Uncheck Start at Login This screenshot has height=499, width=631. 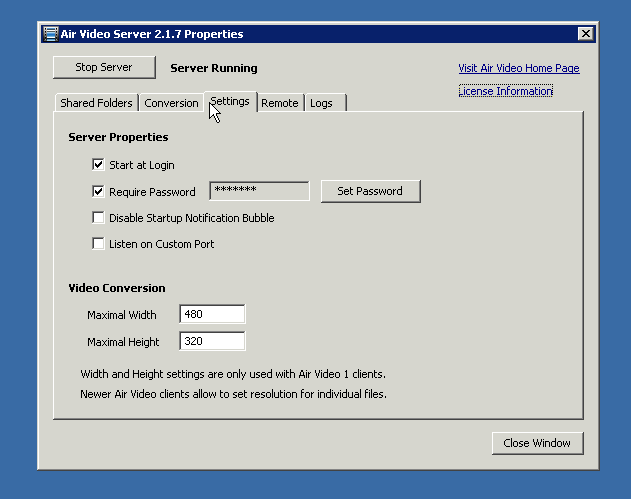tap(98, 165)
